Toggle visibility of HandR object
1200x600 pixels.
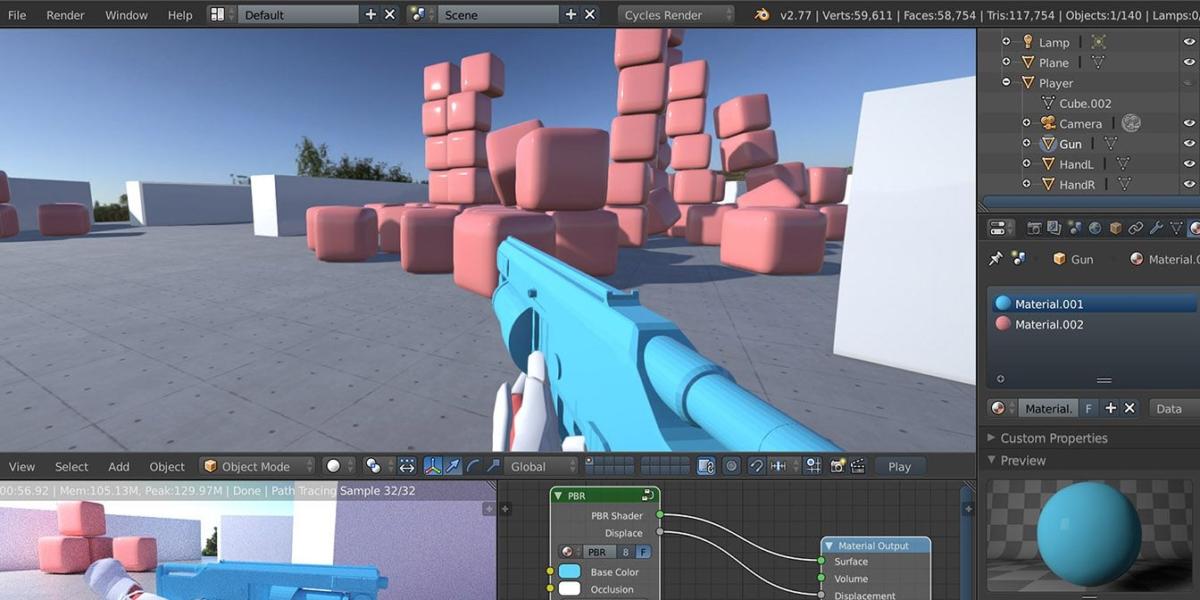click(1189, 184)
